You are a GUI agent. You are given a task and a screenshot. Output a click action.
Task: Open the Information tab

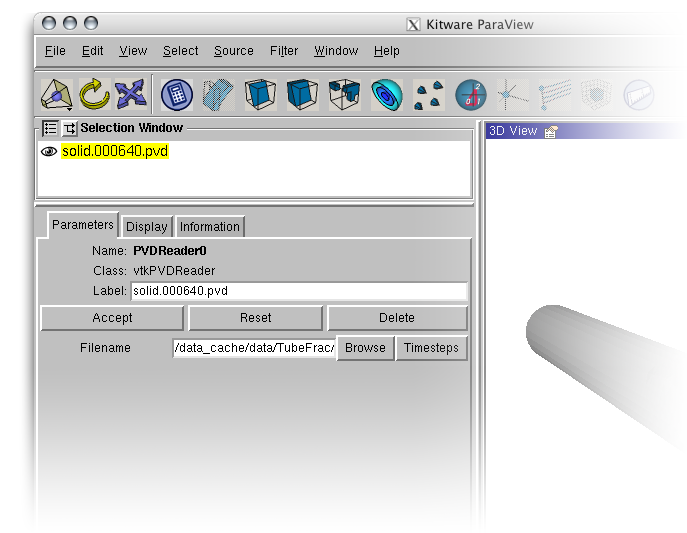click(210, 227)
